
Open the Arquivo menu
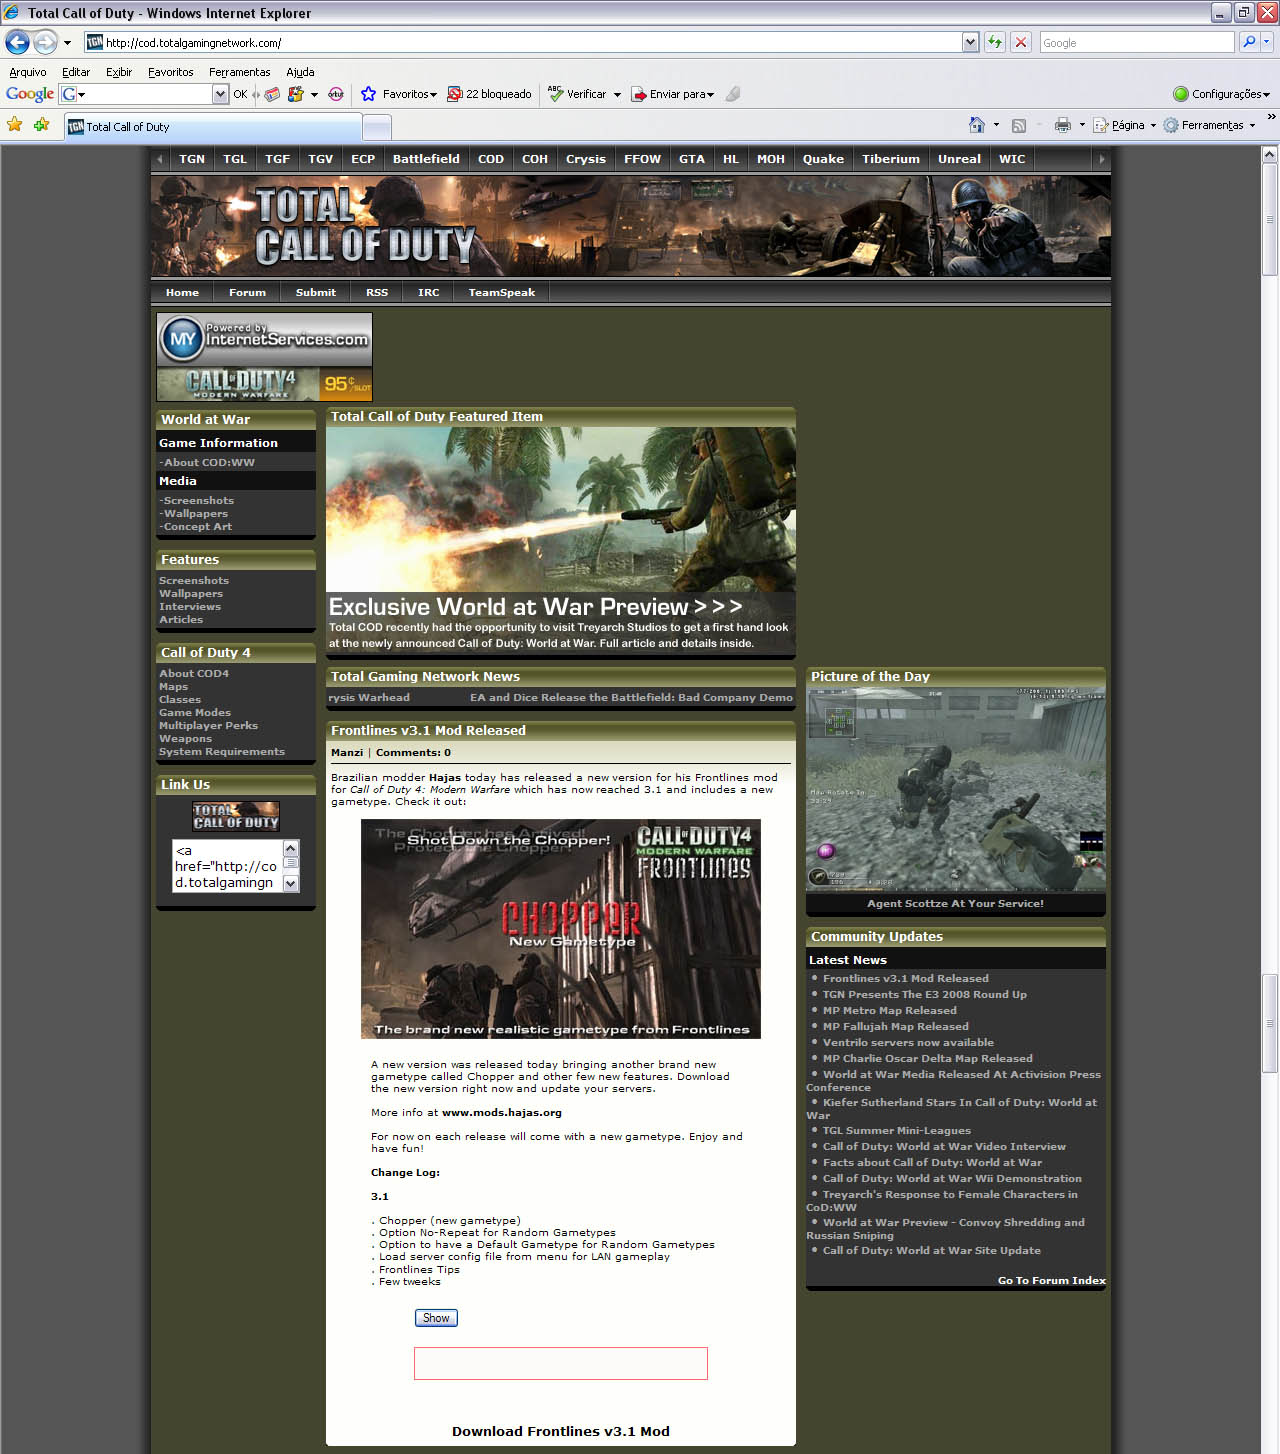[27, 72]
